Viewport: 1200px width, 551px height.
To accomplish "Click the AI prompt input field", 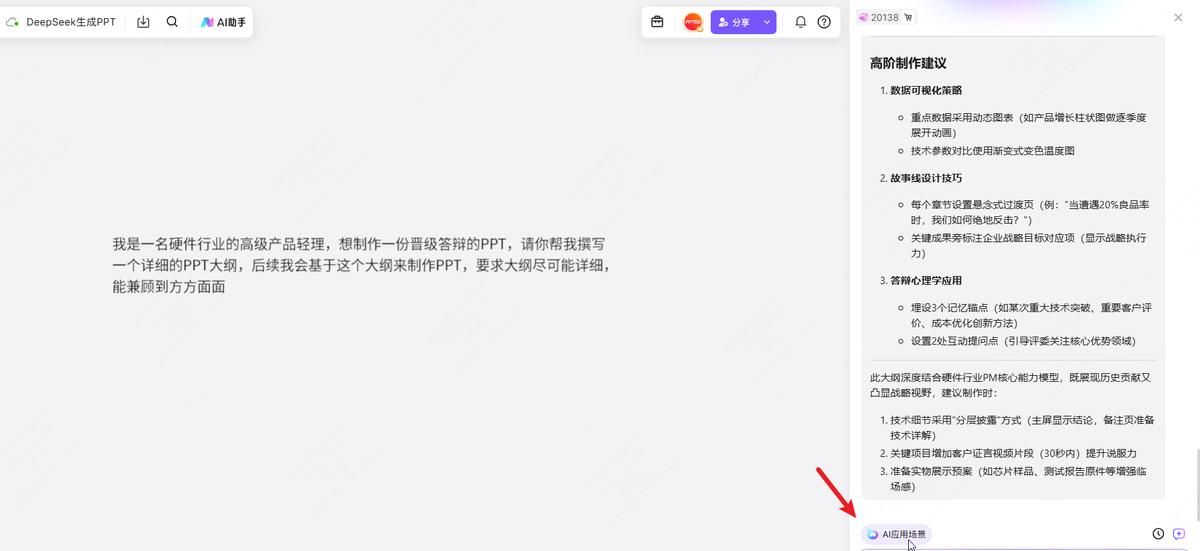I will 1024,549.
